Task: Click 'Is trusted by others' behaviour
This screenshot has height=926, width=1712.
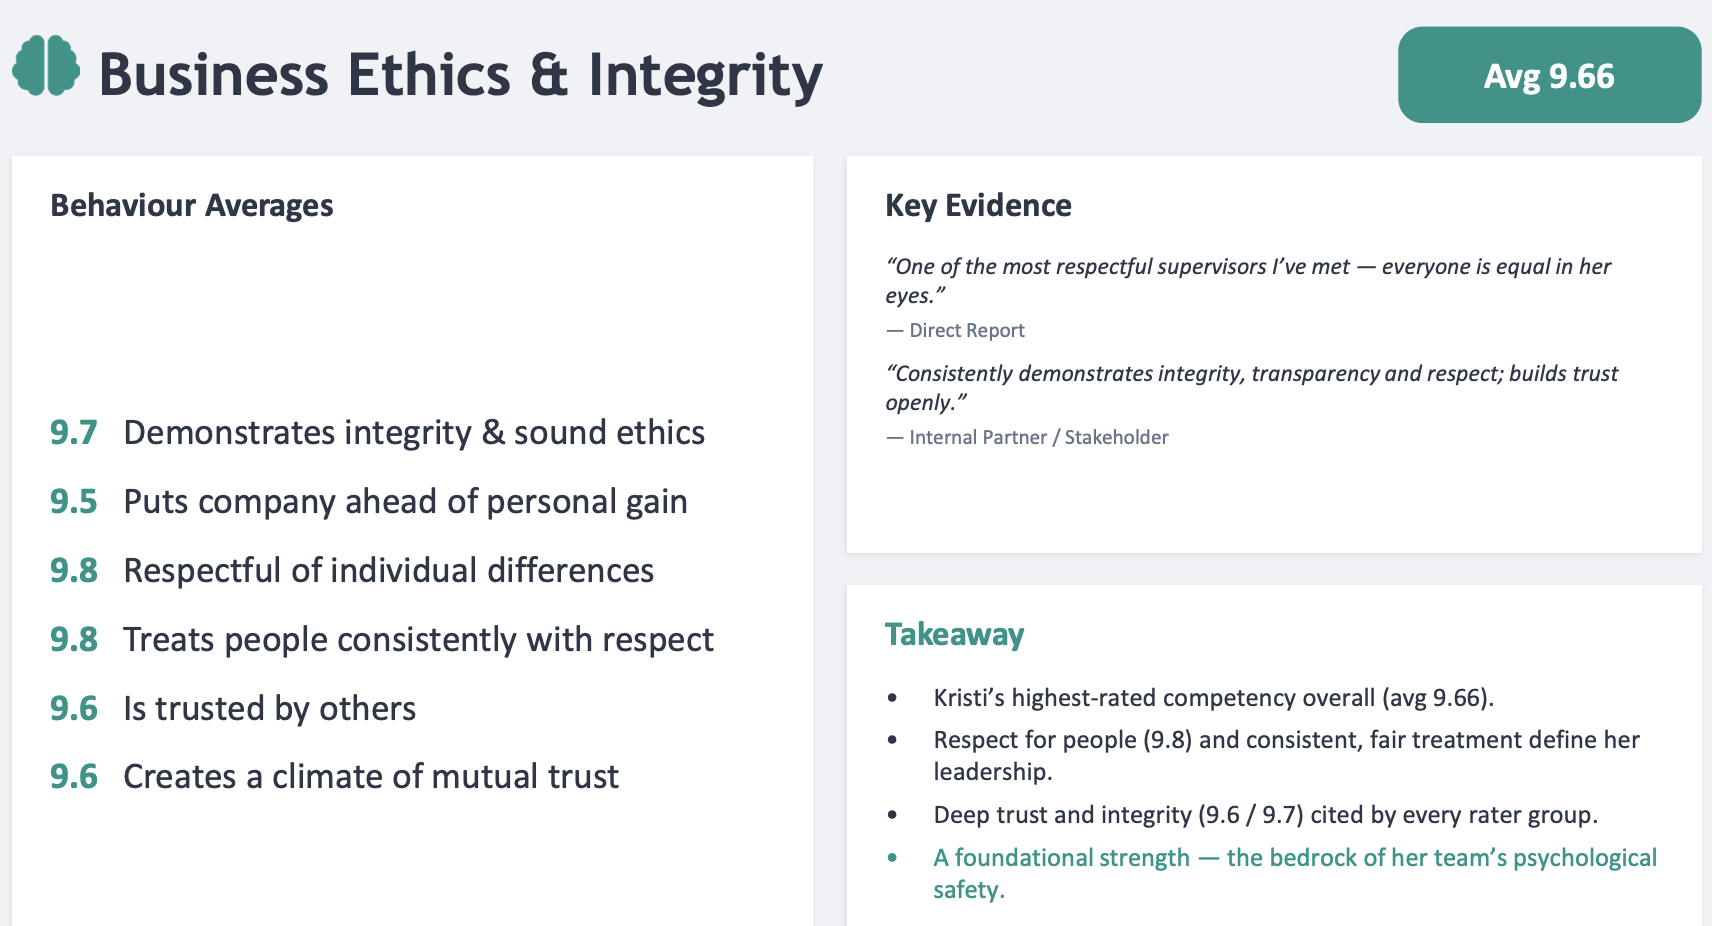Action: point(269,708)
